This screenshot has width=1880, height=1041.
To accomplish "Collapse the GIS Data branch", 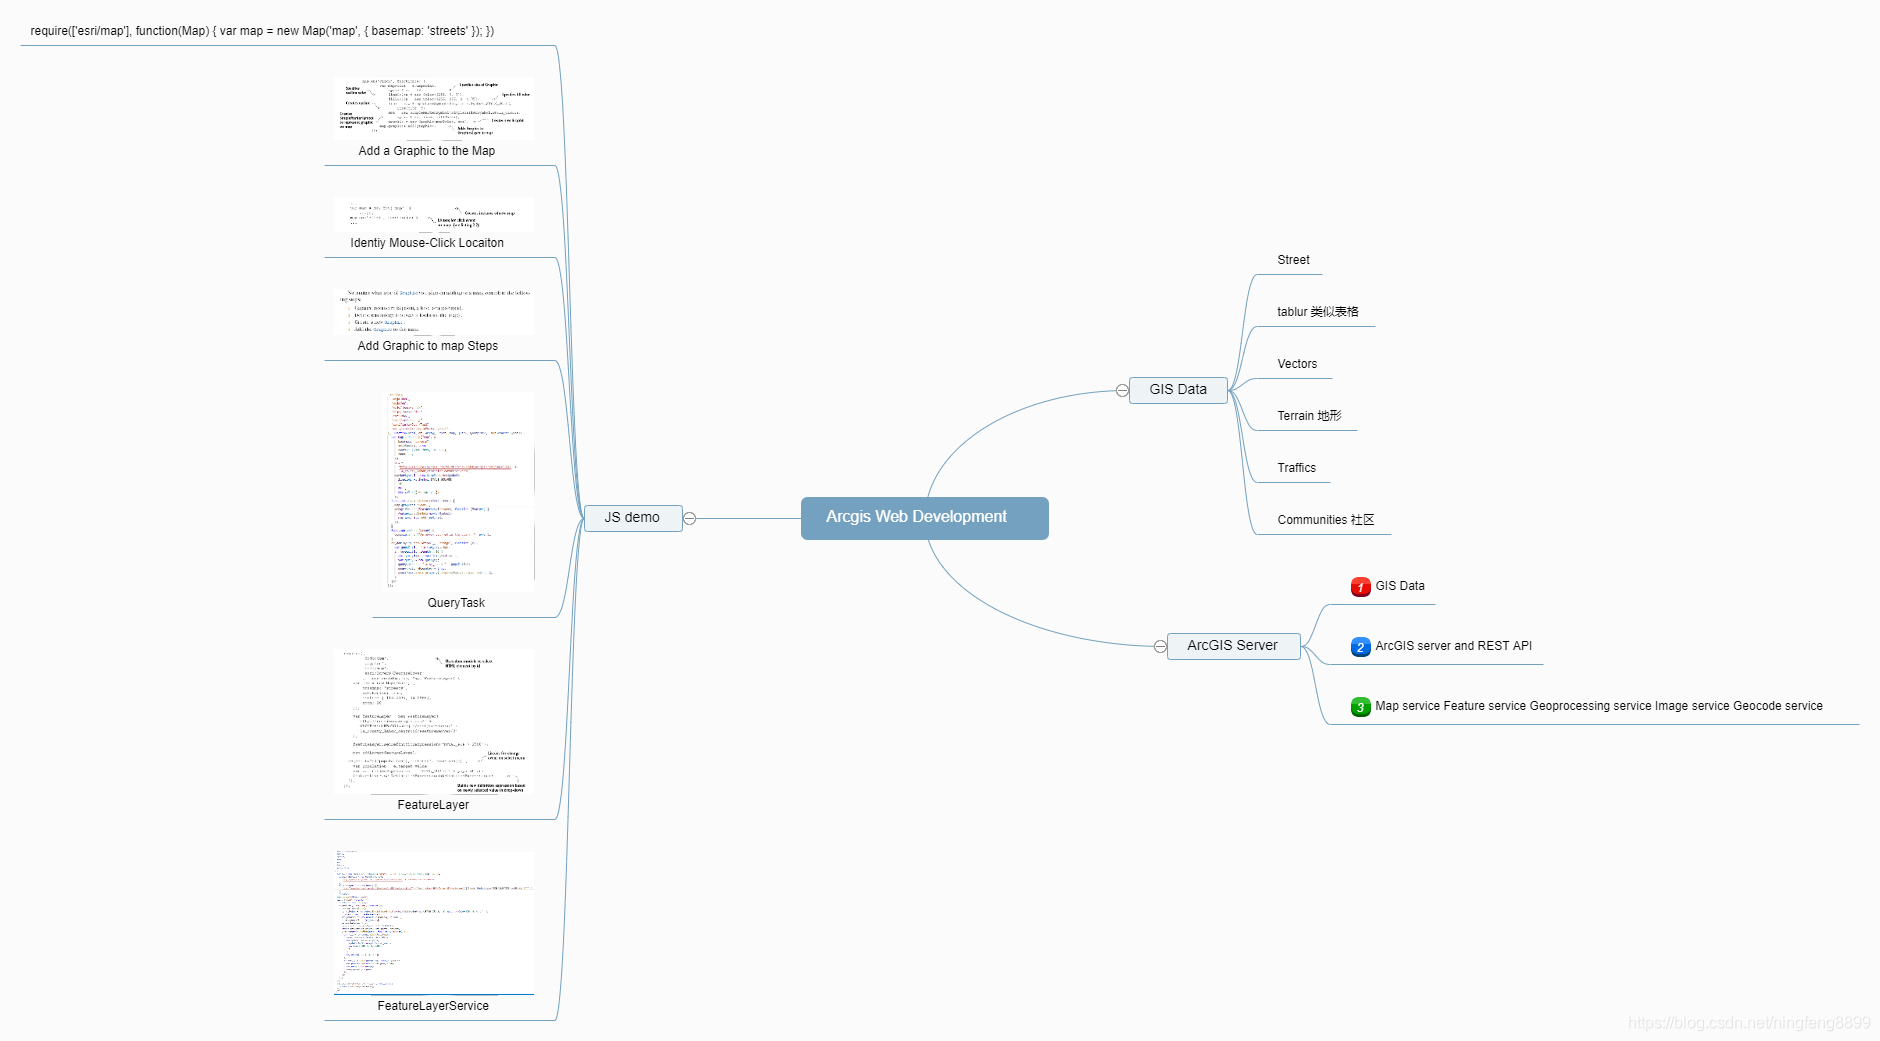I will click(x=1122, y=390).
